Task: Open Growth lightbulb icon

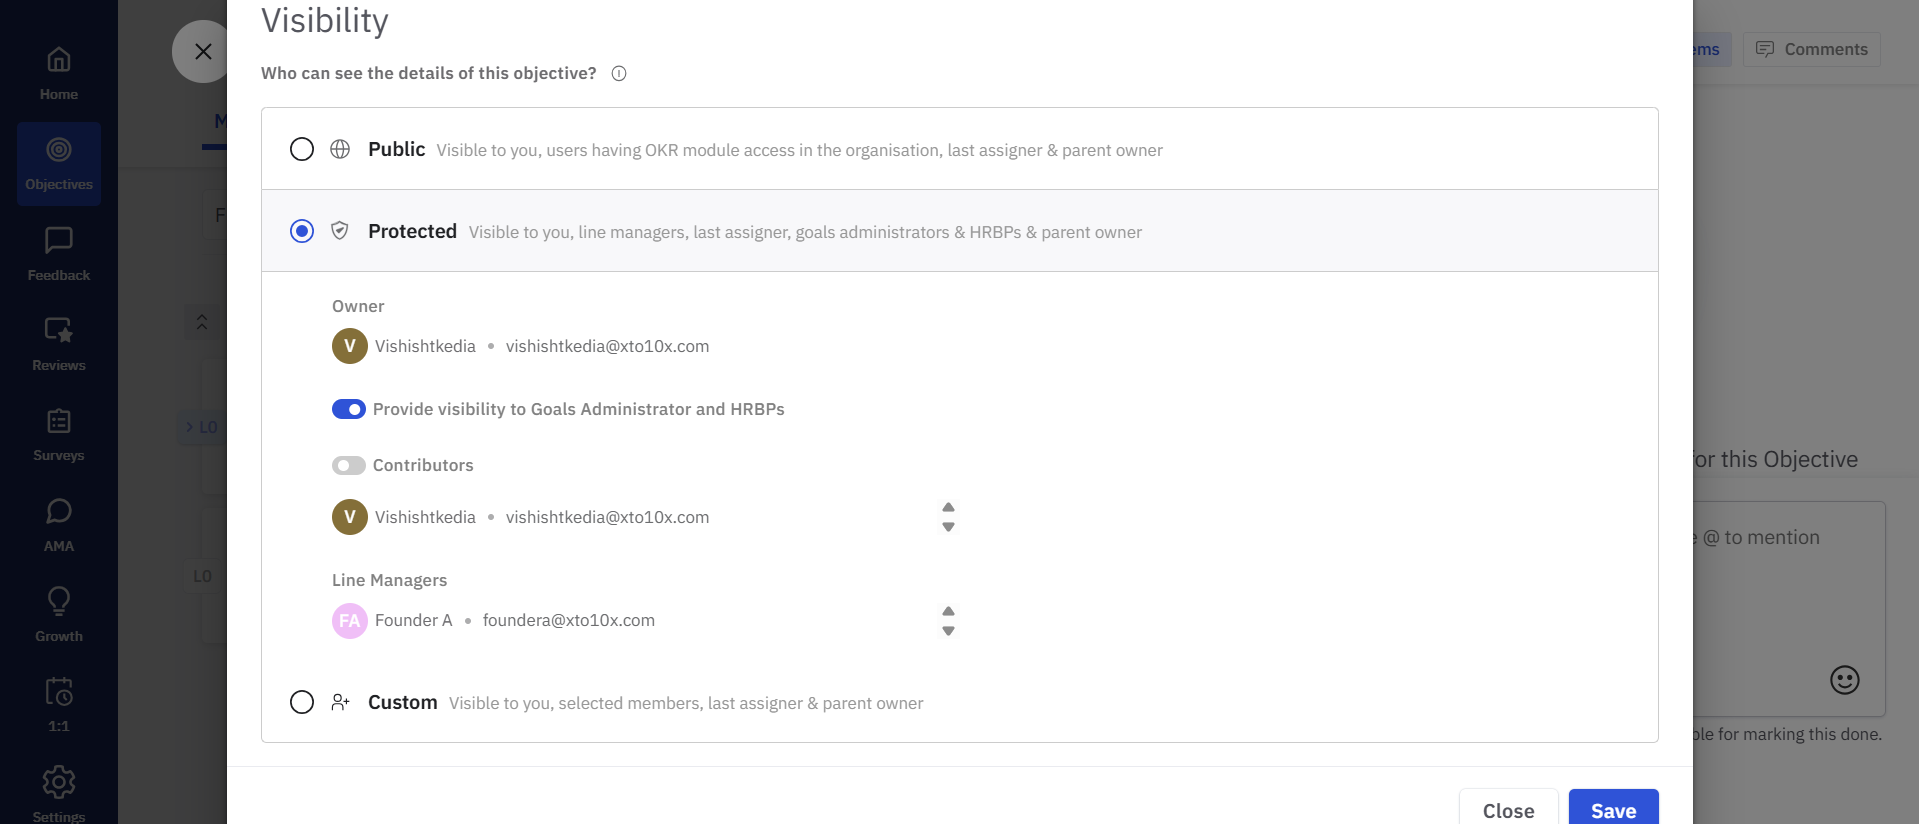Action: (x=59, y=601)
